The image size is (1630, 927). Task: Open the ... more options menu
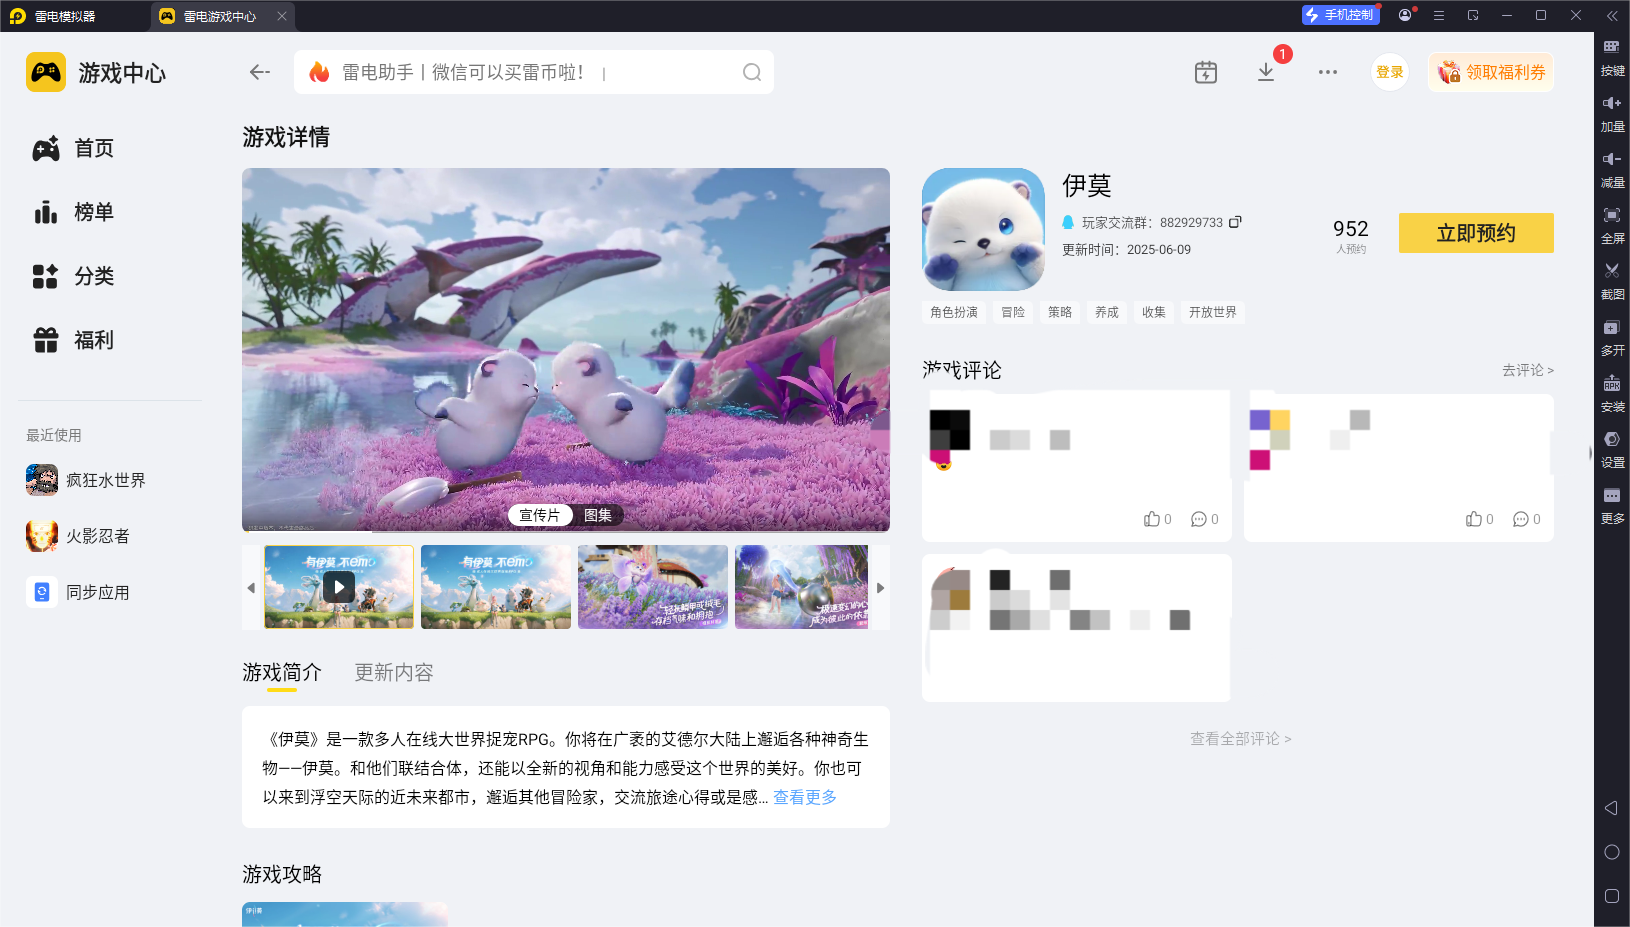(1327, 72)
